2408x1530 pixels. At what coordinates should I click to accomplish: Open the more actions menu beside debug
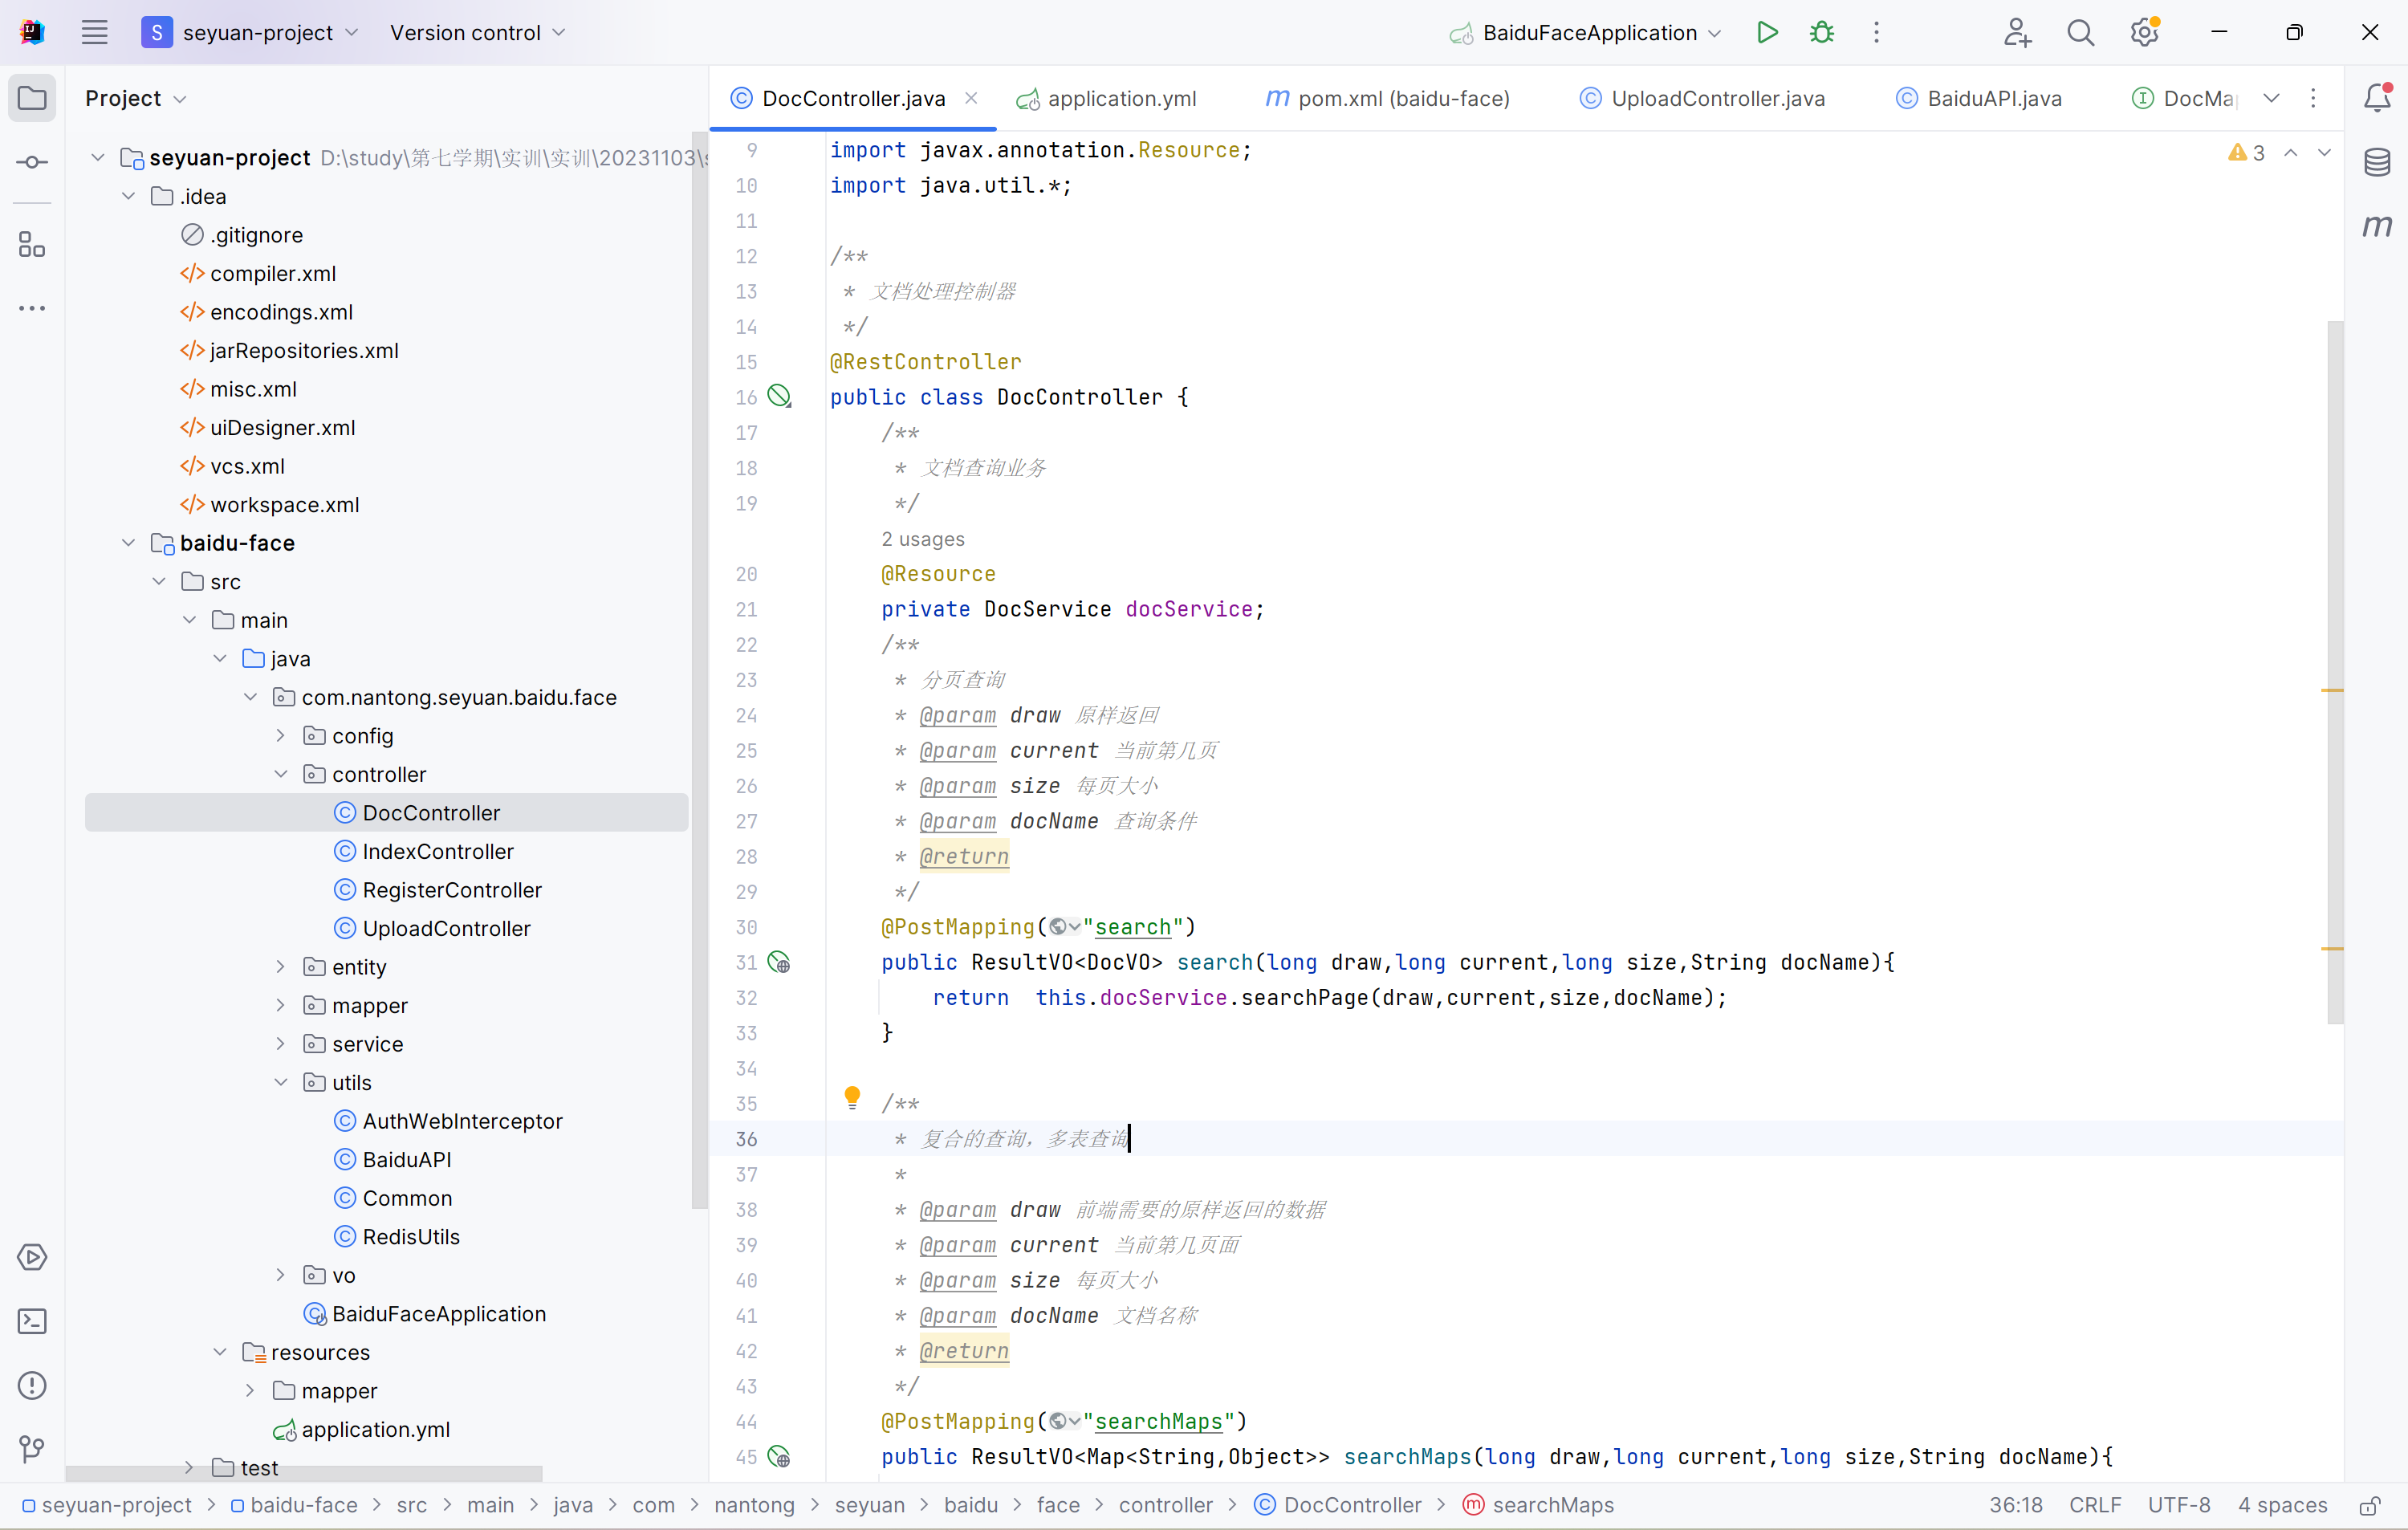coord(1876,32)
